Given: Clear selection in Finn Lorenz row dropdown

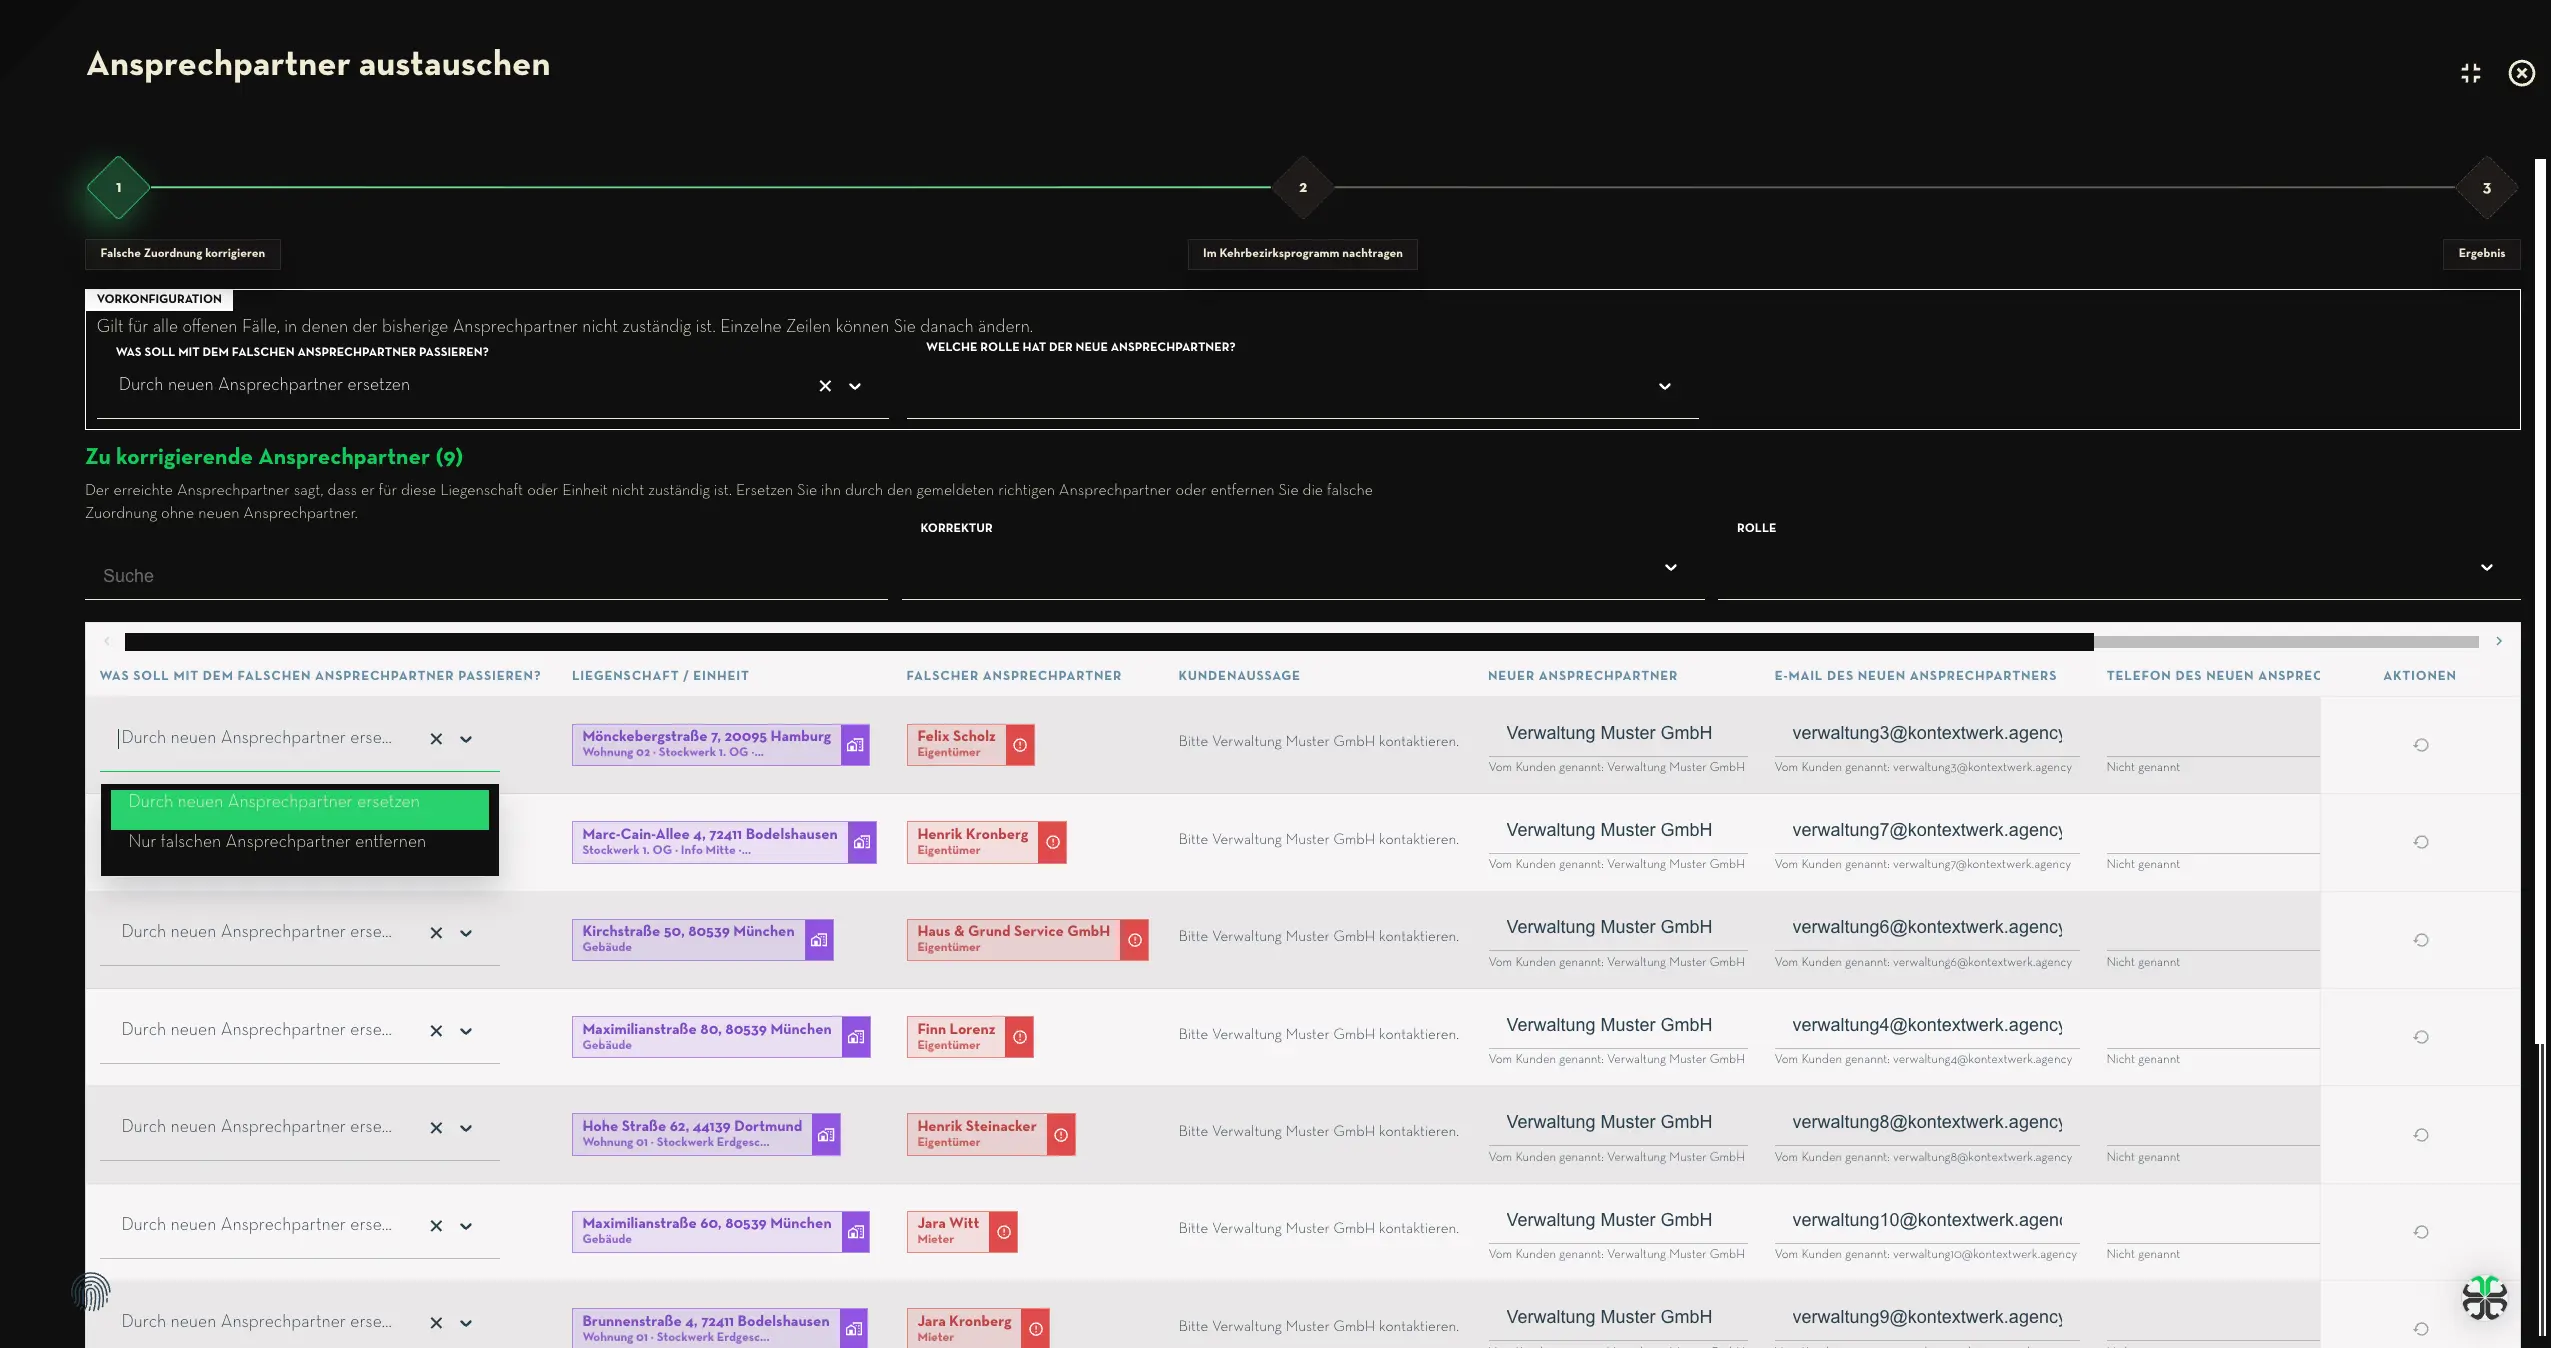Looking at the screenshot, I should pos(436,1031).
